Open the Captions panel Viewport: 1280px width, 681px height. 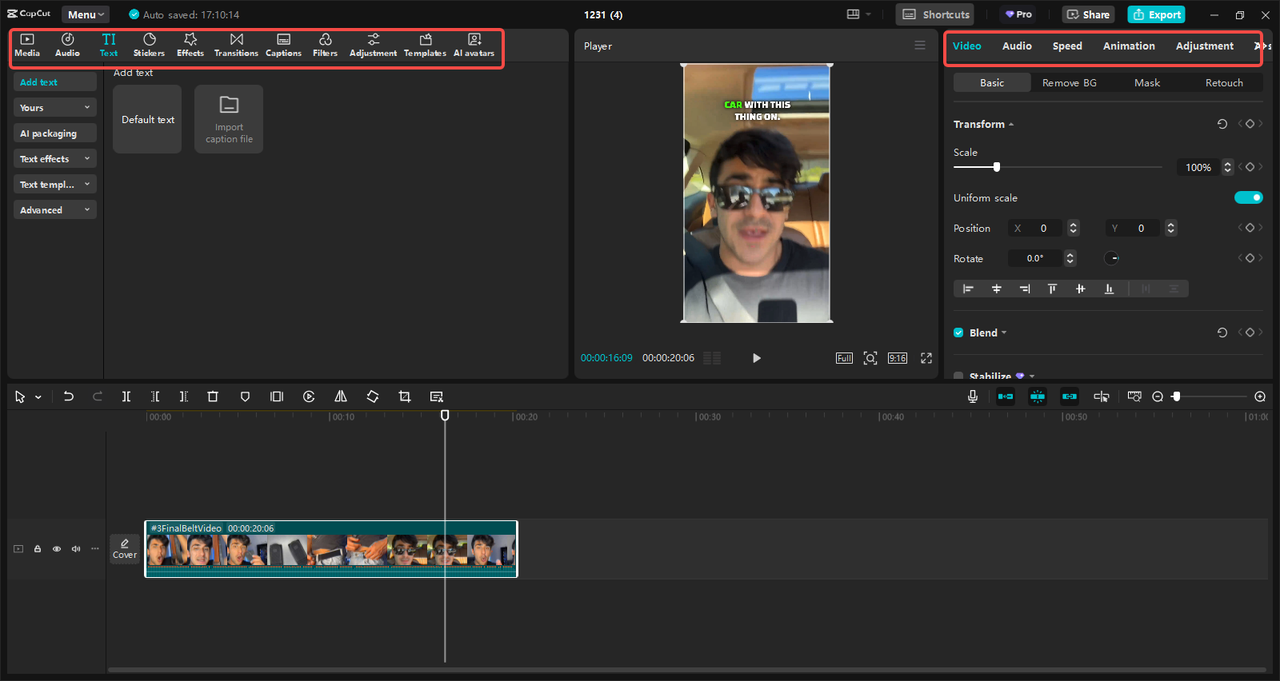pos(284,45)
